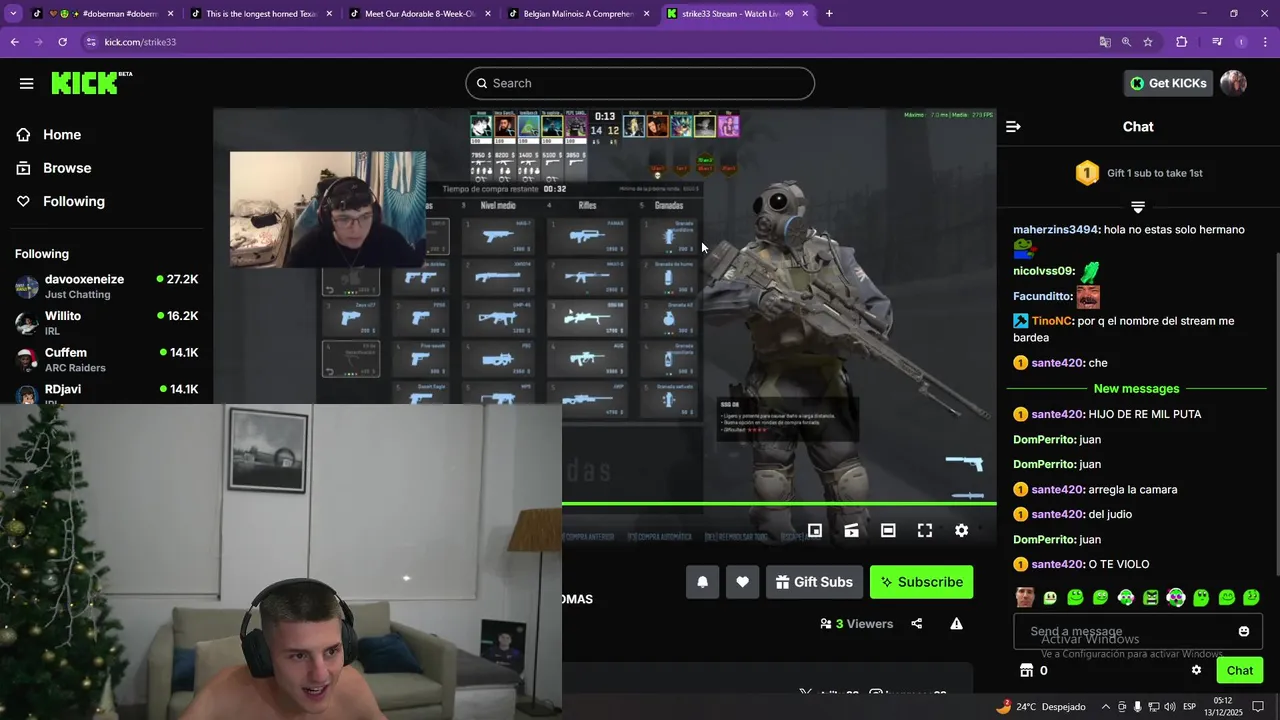
Task: Open a new browser tab
Action: pyautogui.click(x=829, y=14)
